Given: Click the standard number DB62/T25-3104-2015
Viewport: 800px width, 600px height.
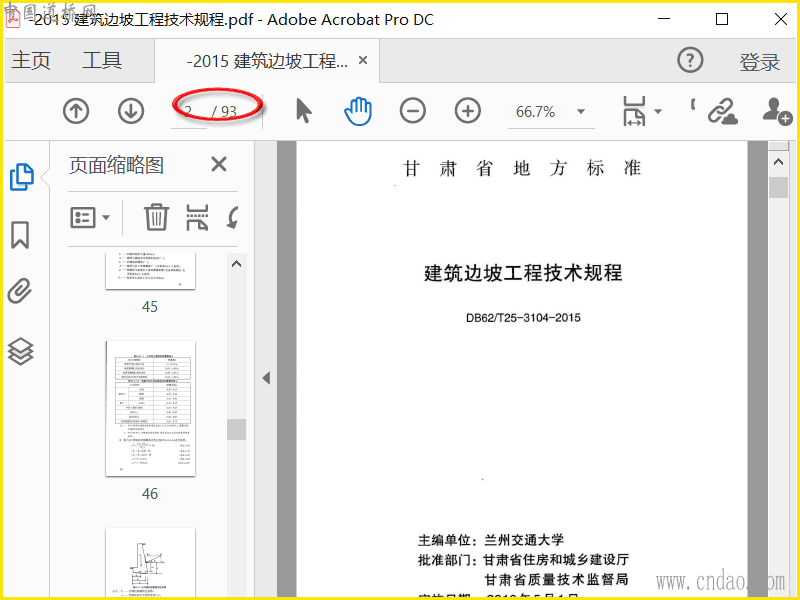Looking at the screenshot, I should pos(523,317).
